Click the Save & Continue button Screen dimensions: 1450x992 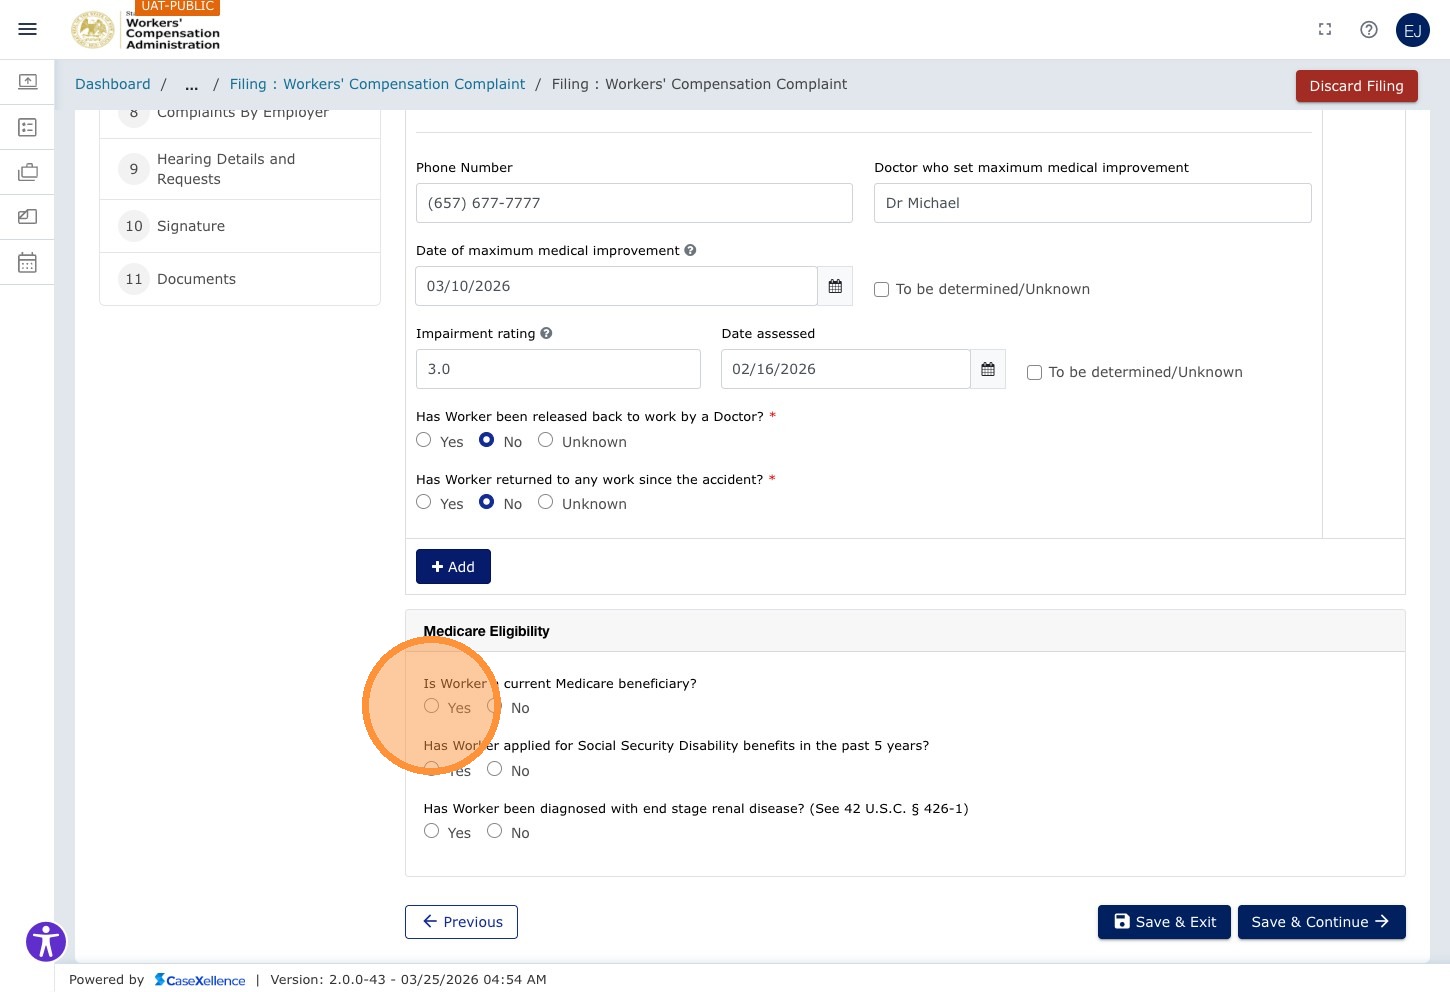click(x=1322, y=922)
